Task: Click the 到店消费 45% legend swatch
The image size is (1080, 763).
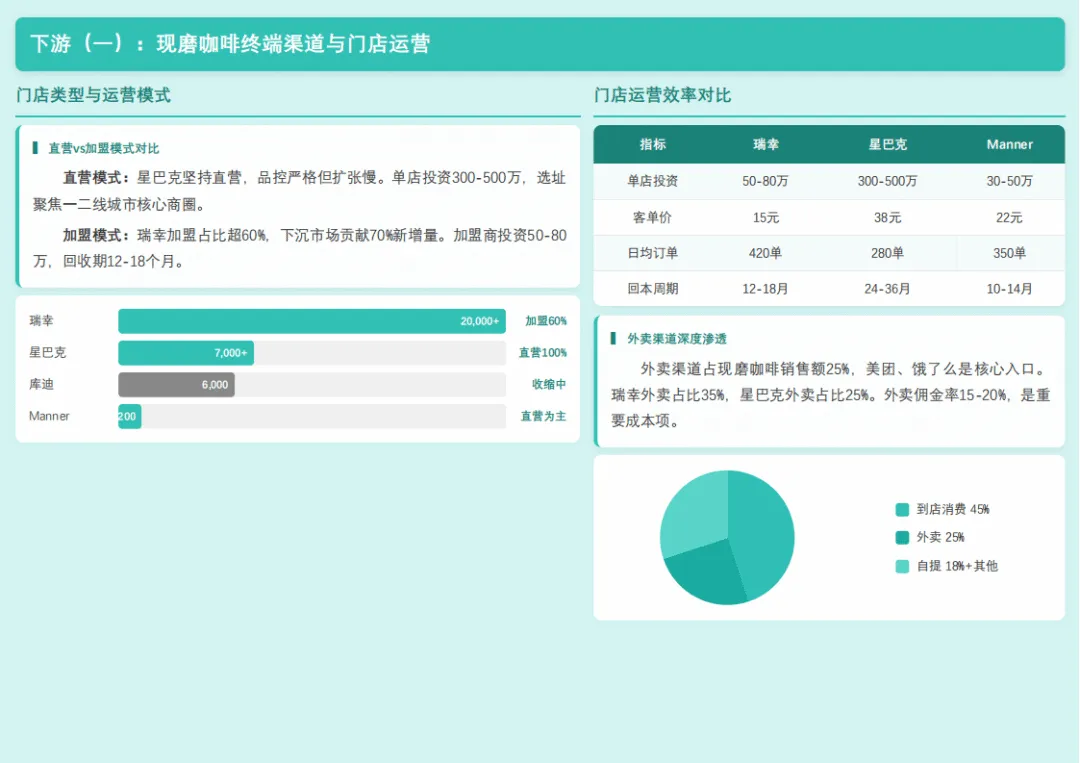Action: click(902, 510)
